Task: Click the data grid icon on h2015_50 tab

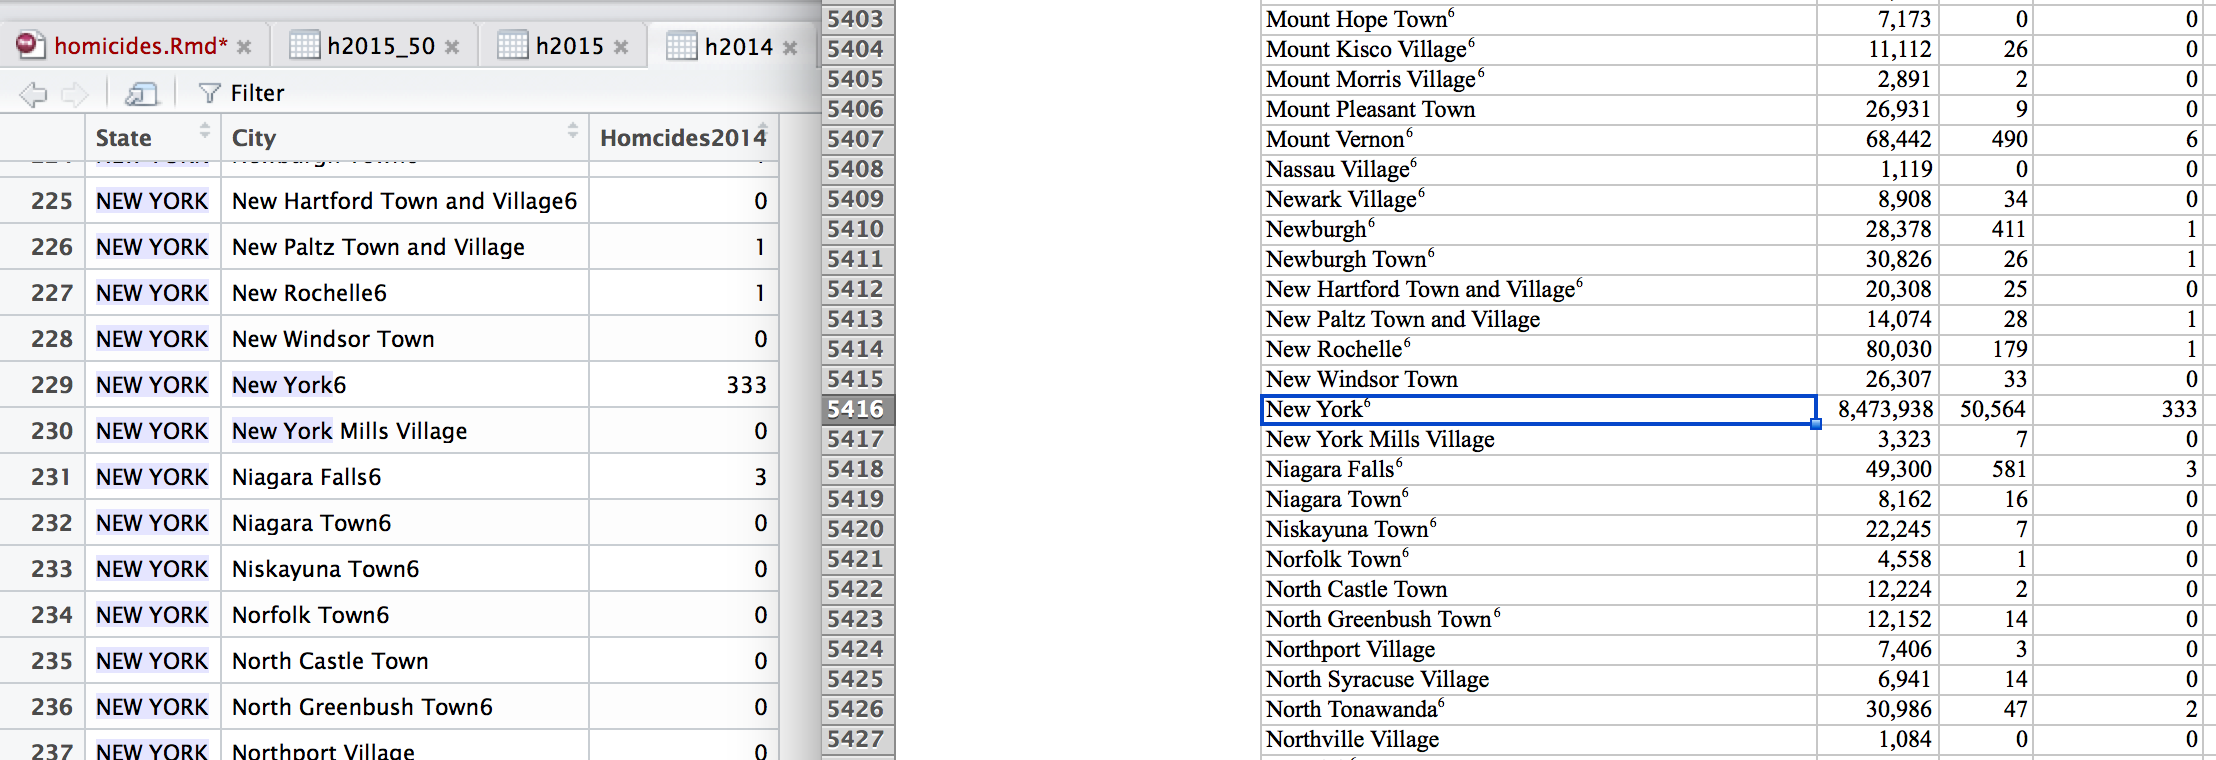Action: click(304, 45)
